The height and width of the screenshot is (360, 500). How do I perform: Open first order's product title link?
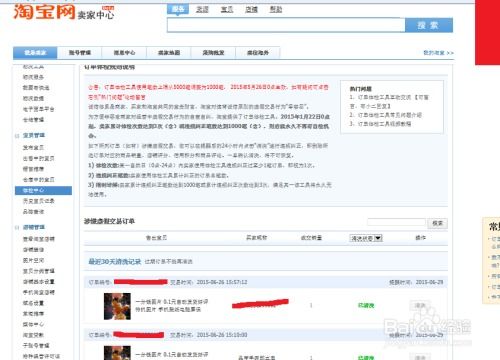(172, 306)
